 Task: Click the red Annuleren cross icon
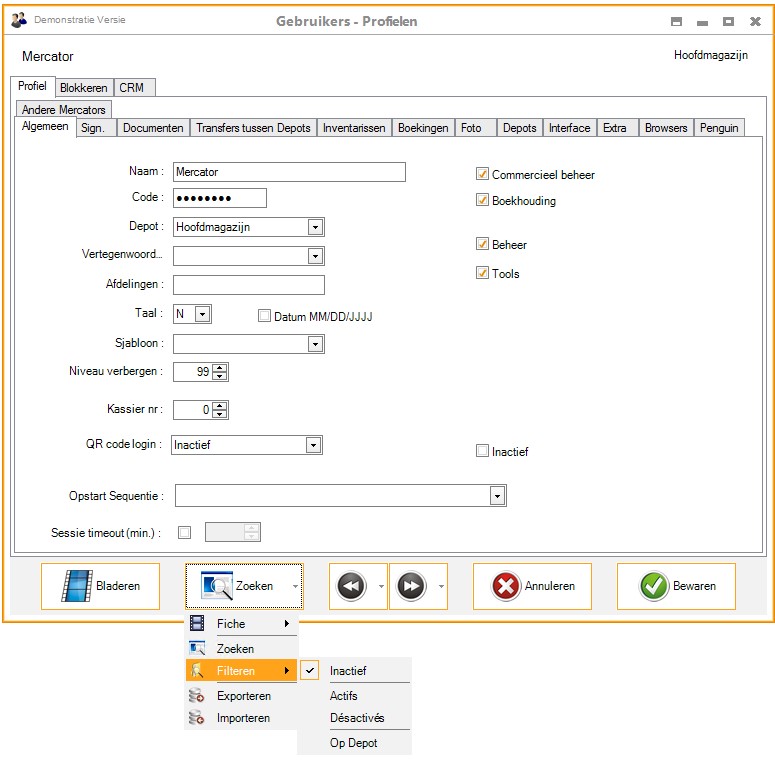pos(506,586)
